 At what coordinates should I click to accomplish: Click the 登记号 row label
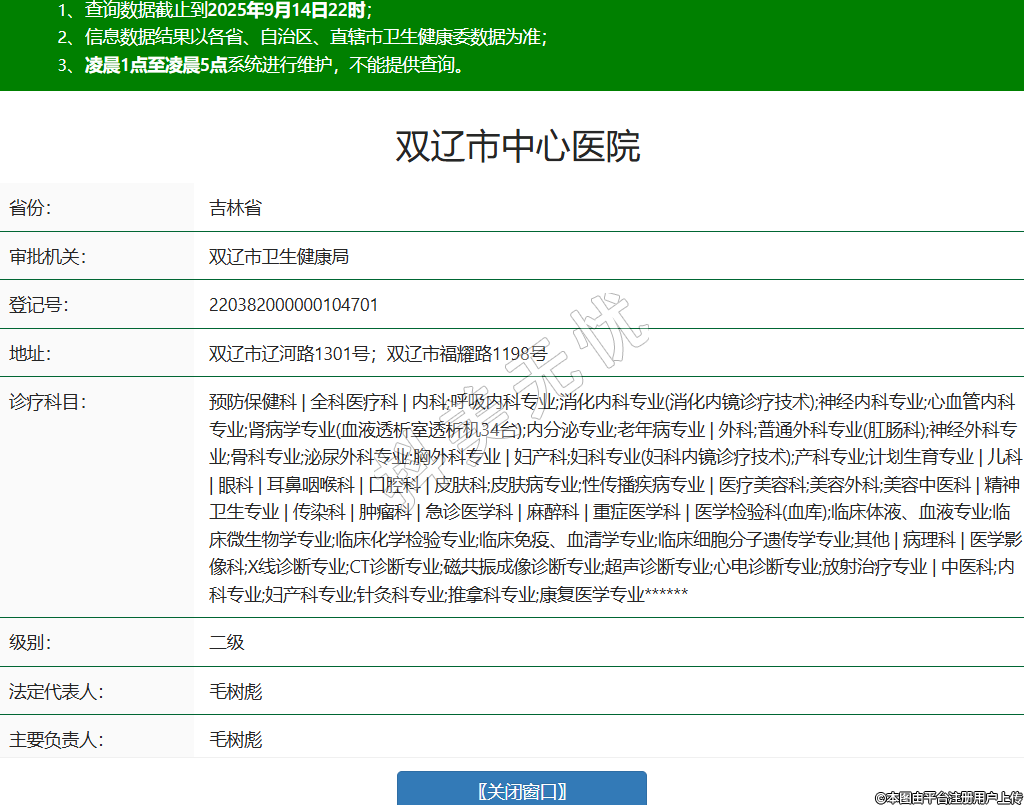pos(38,305)
